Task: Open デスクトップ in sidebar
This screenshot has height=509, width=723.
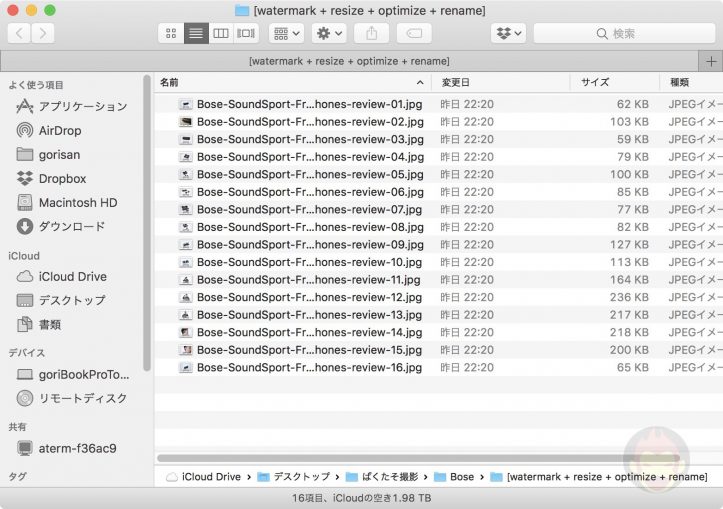Action: coord(61,301)
